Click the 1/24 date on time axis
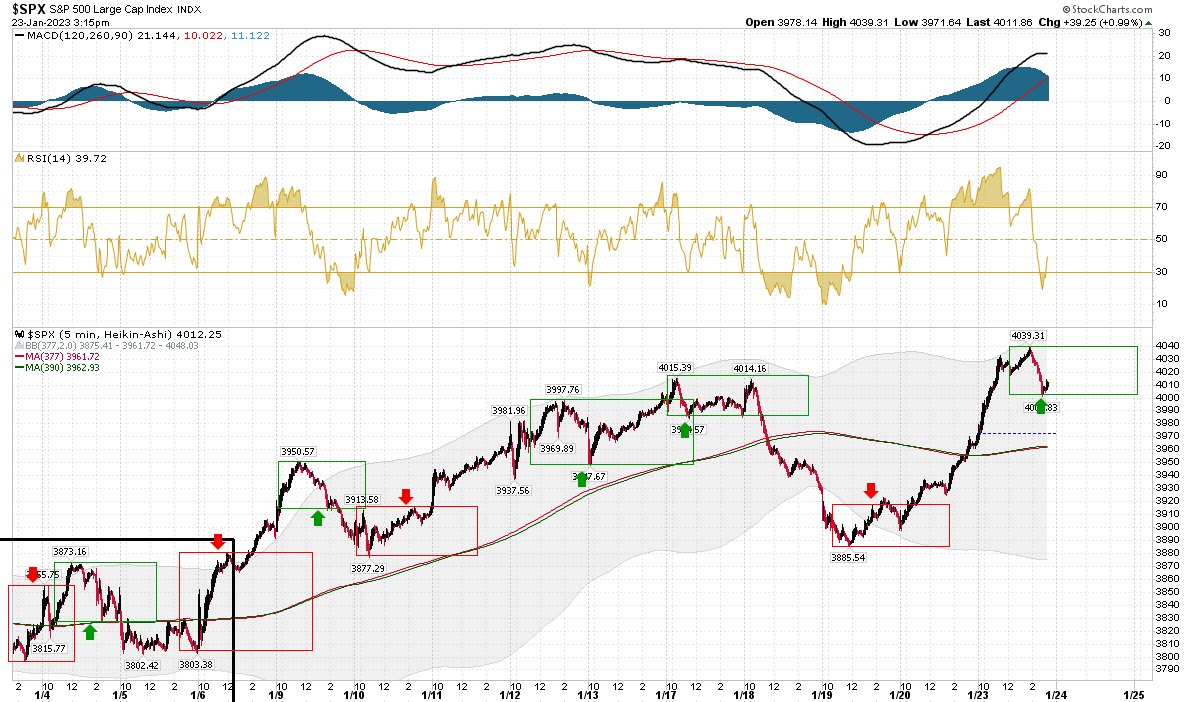1184x702 pixels. point(1056,695)
